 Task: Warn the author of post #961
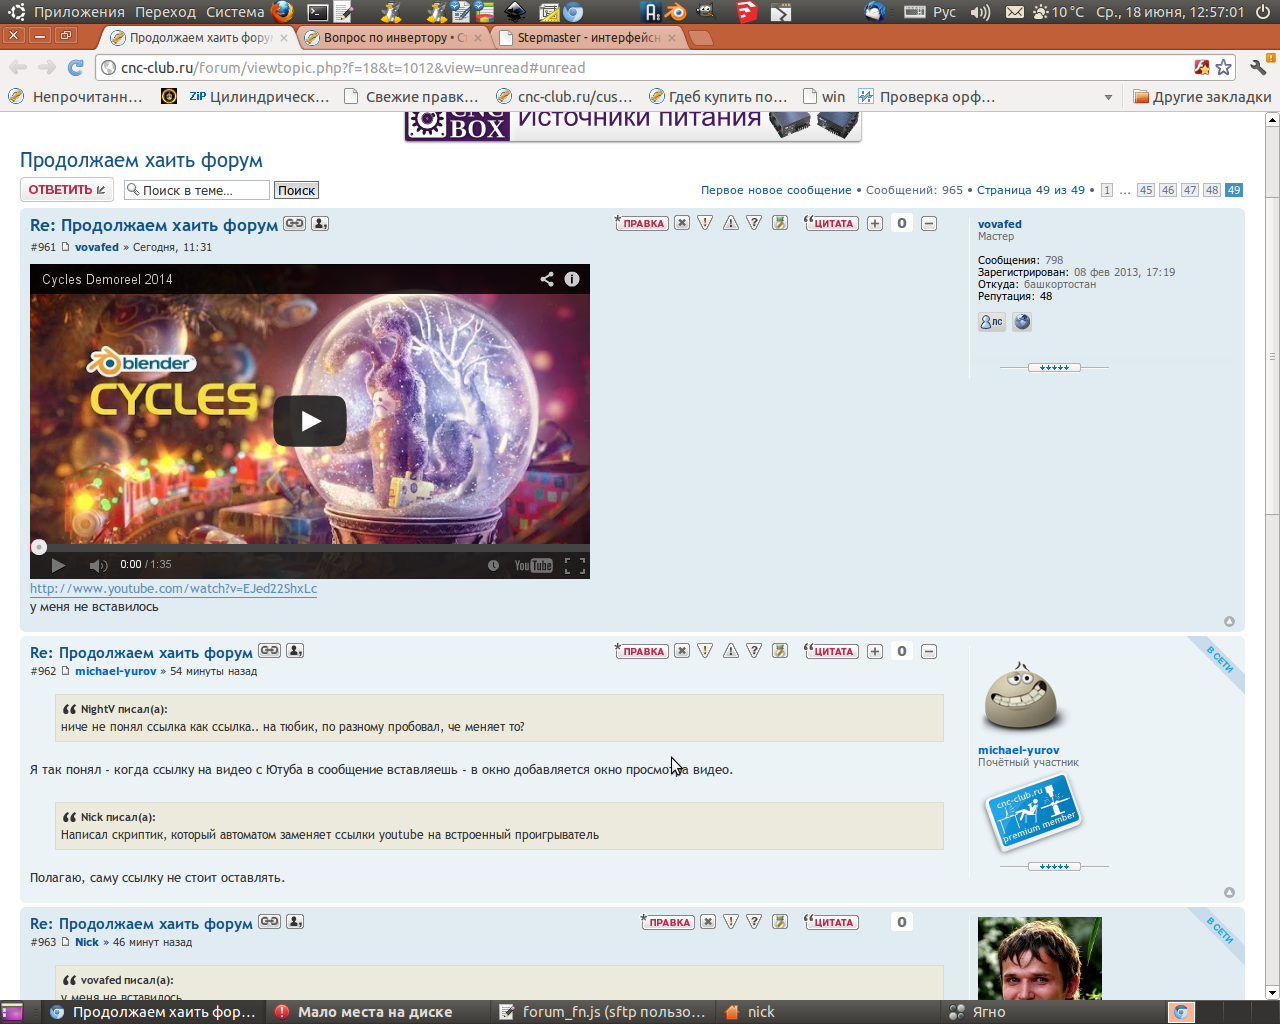[731, 223]
